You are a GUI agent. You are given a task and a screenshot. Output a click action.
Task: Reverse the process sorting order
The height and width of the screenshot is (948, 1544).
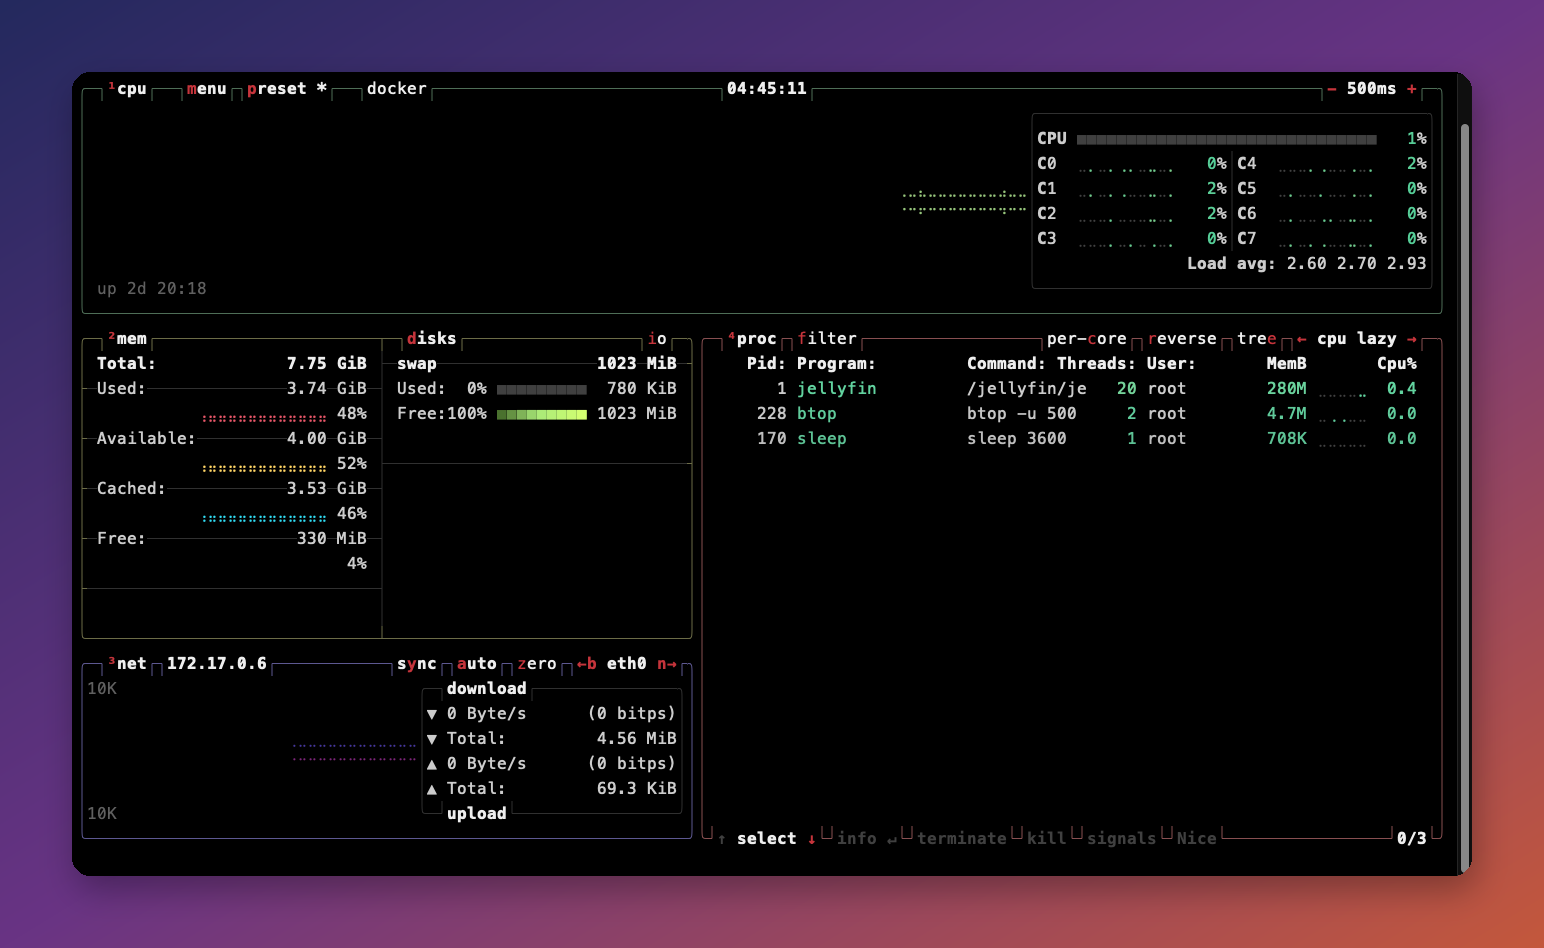point(1182,339)
